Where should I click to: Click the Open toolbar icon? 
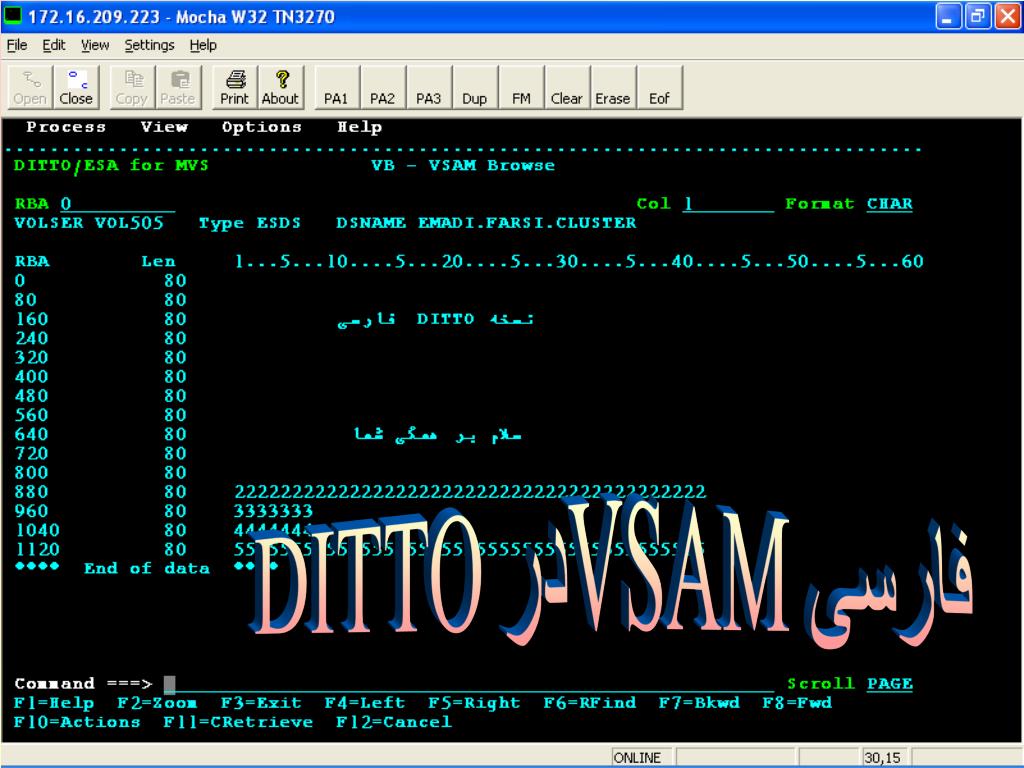click(30, 88)
